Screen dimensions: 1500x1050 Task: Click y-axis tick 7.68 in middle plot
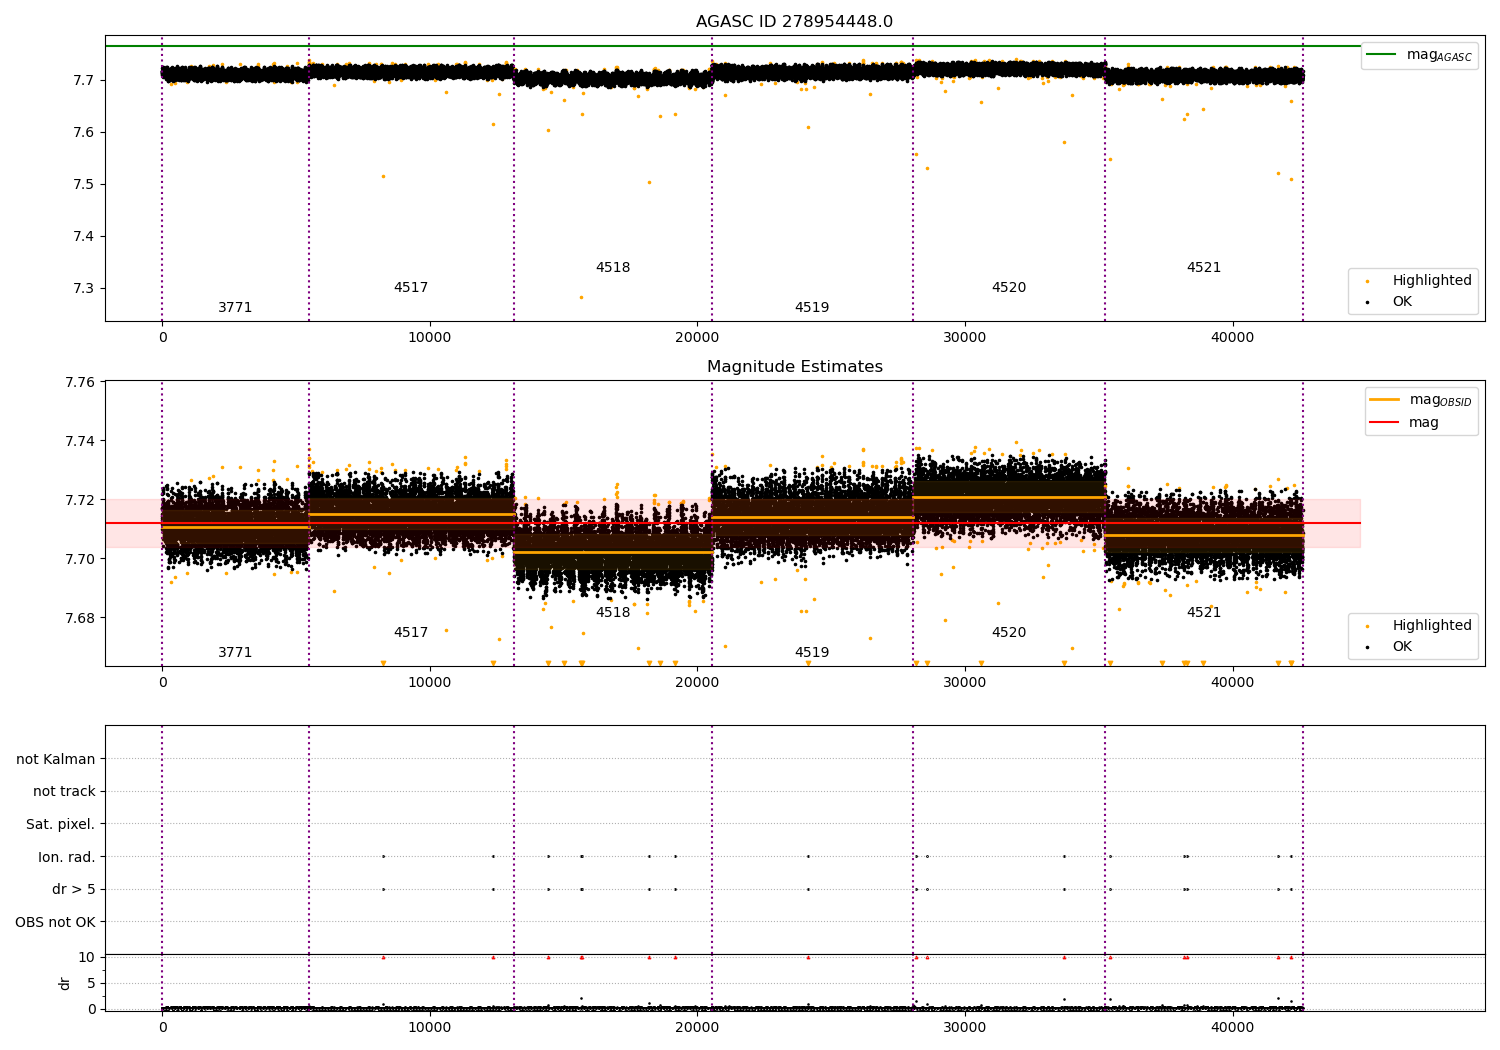80,617
